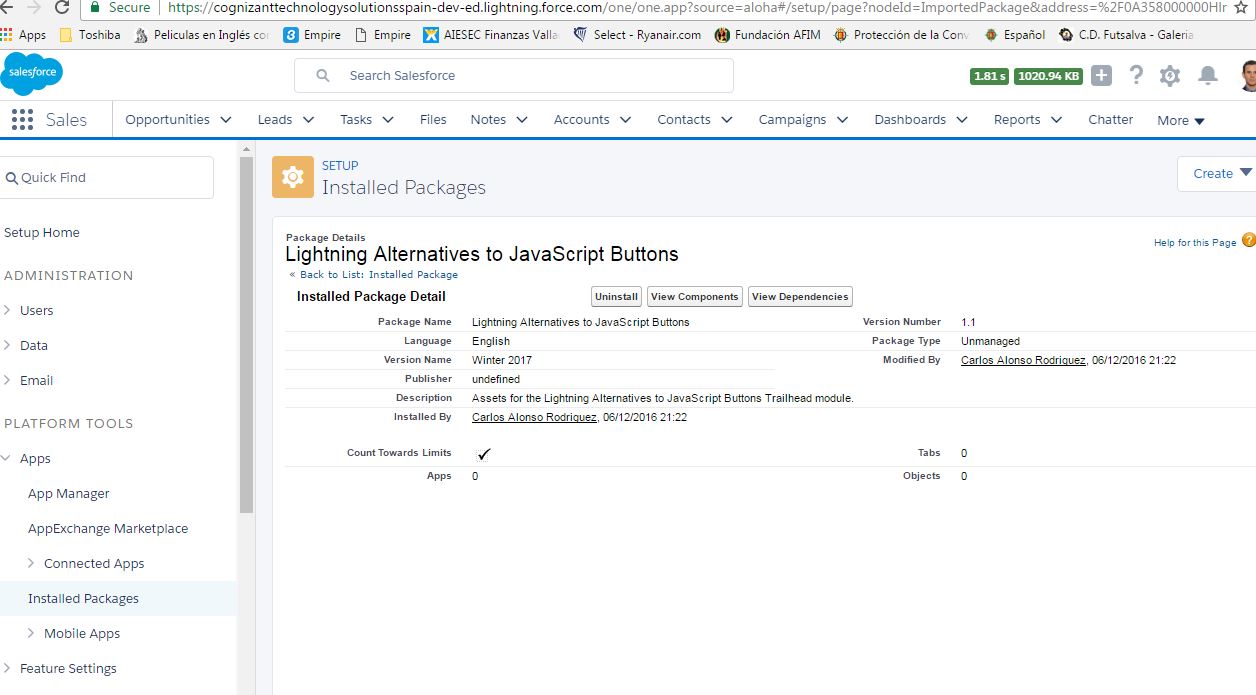Open the Create dropdown button
Viewport: 1256px width, 695px height.
click(1218, 173)
